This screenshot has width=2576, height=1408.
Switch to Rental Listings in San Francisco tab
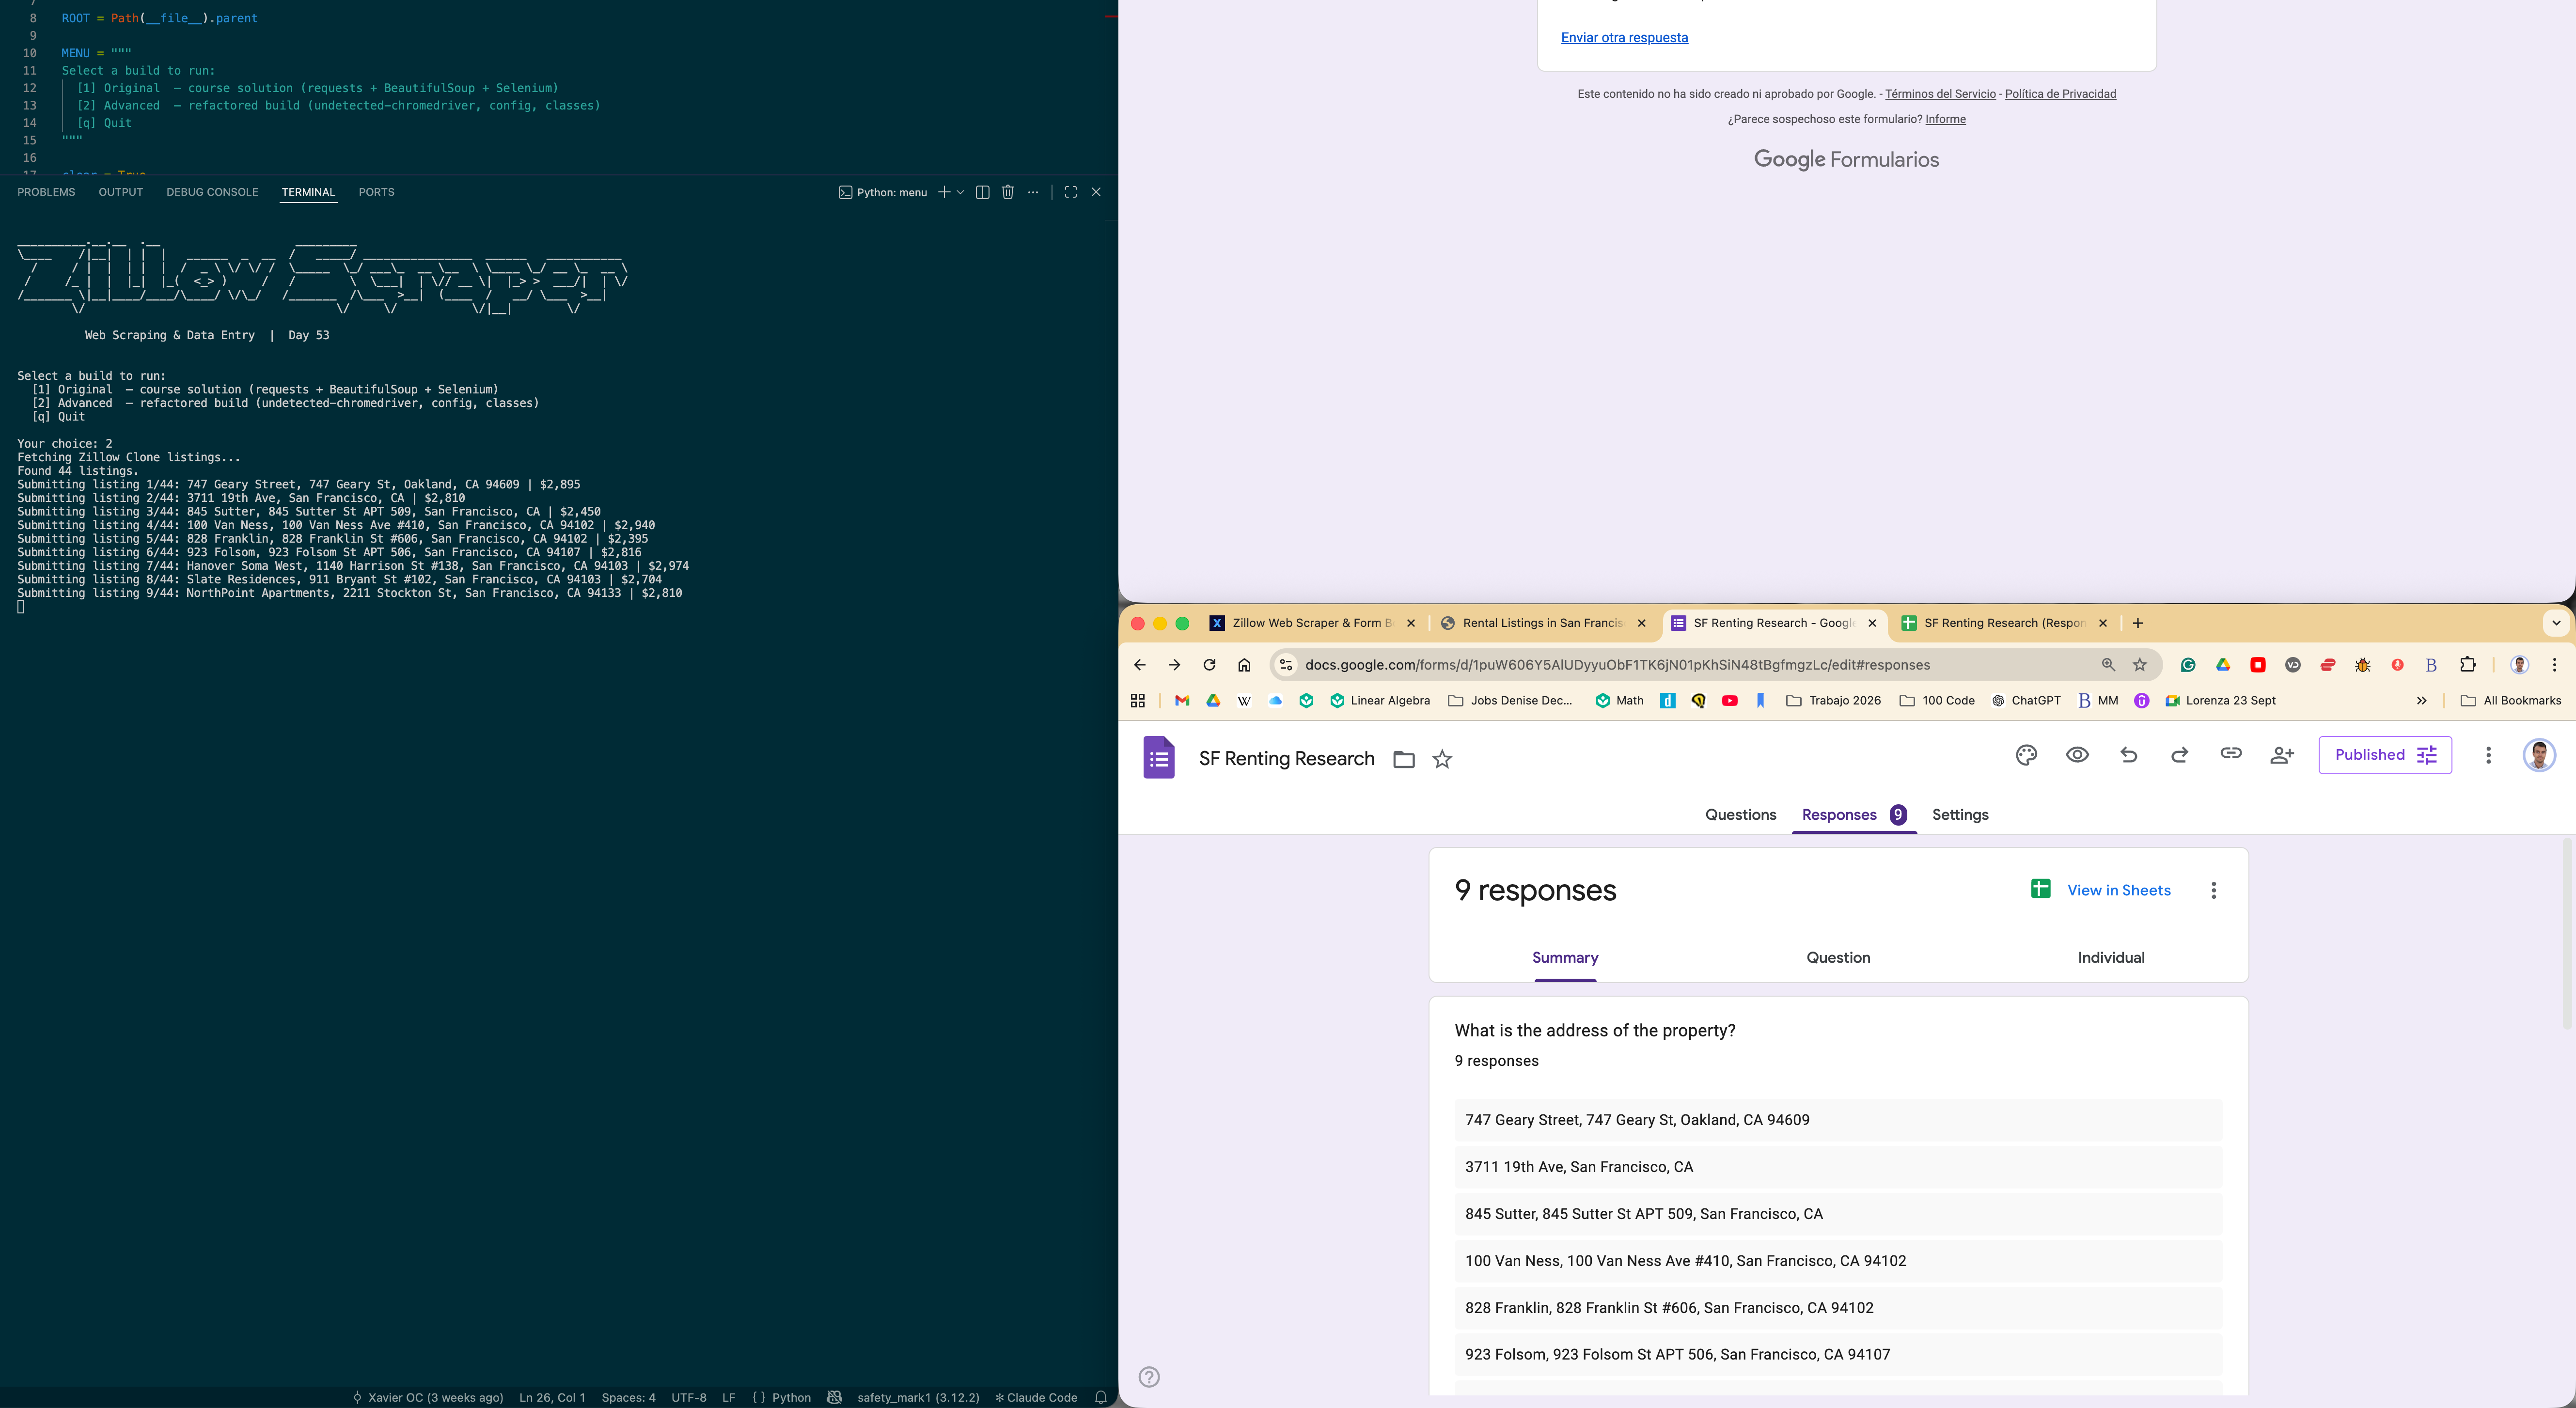[1543, 623]
